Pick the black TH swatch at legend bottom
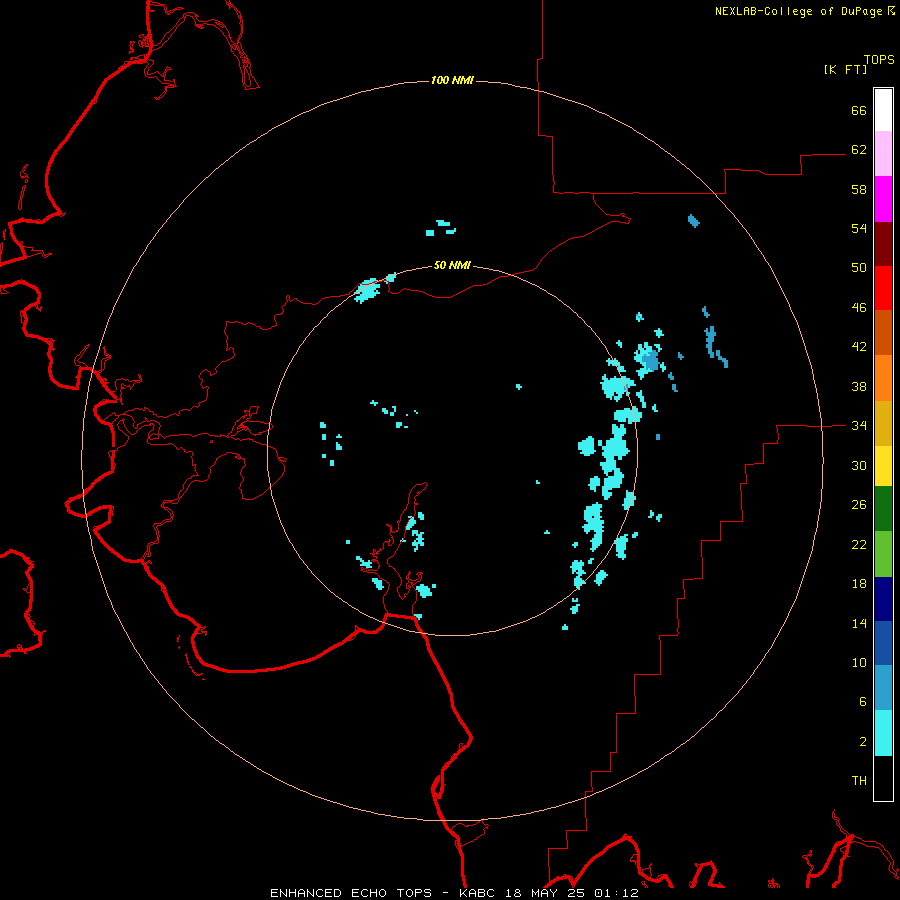This screenshot has width=900, height=900. 883,778
